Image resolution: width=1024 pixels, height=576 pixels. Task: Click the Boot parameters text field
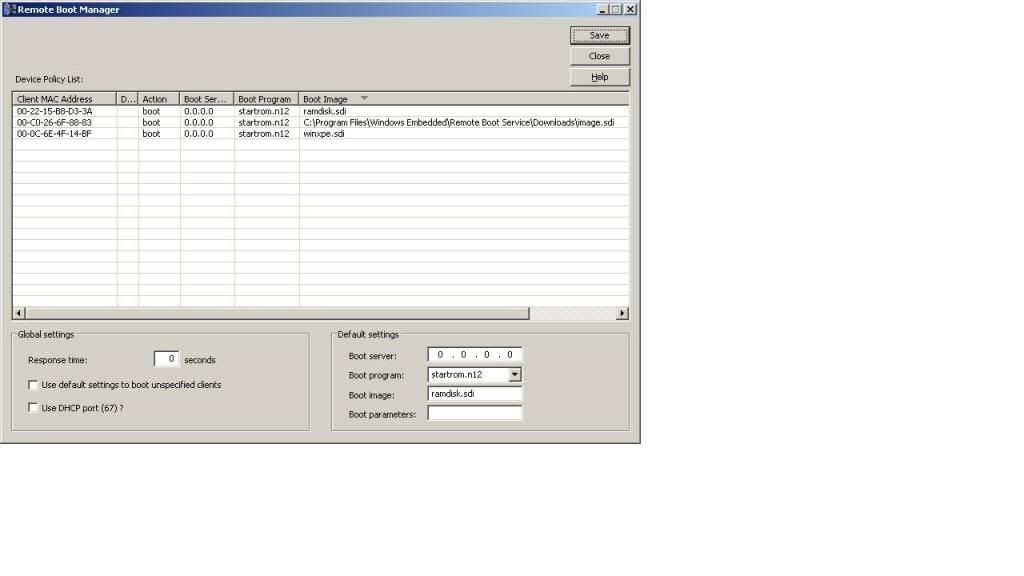pyautogui.click(x=474, y=413)
